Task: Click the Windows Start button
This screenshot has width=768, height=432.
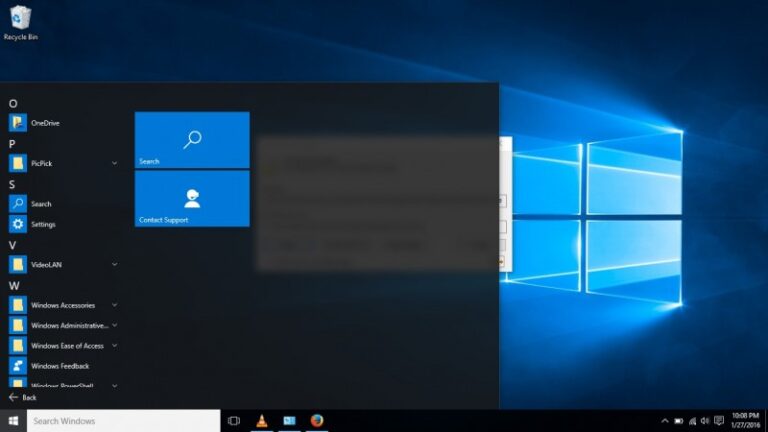Action: click(x=13, y=421)
